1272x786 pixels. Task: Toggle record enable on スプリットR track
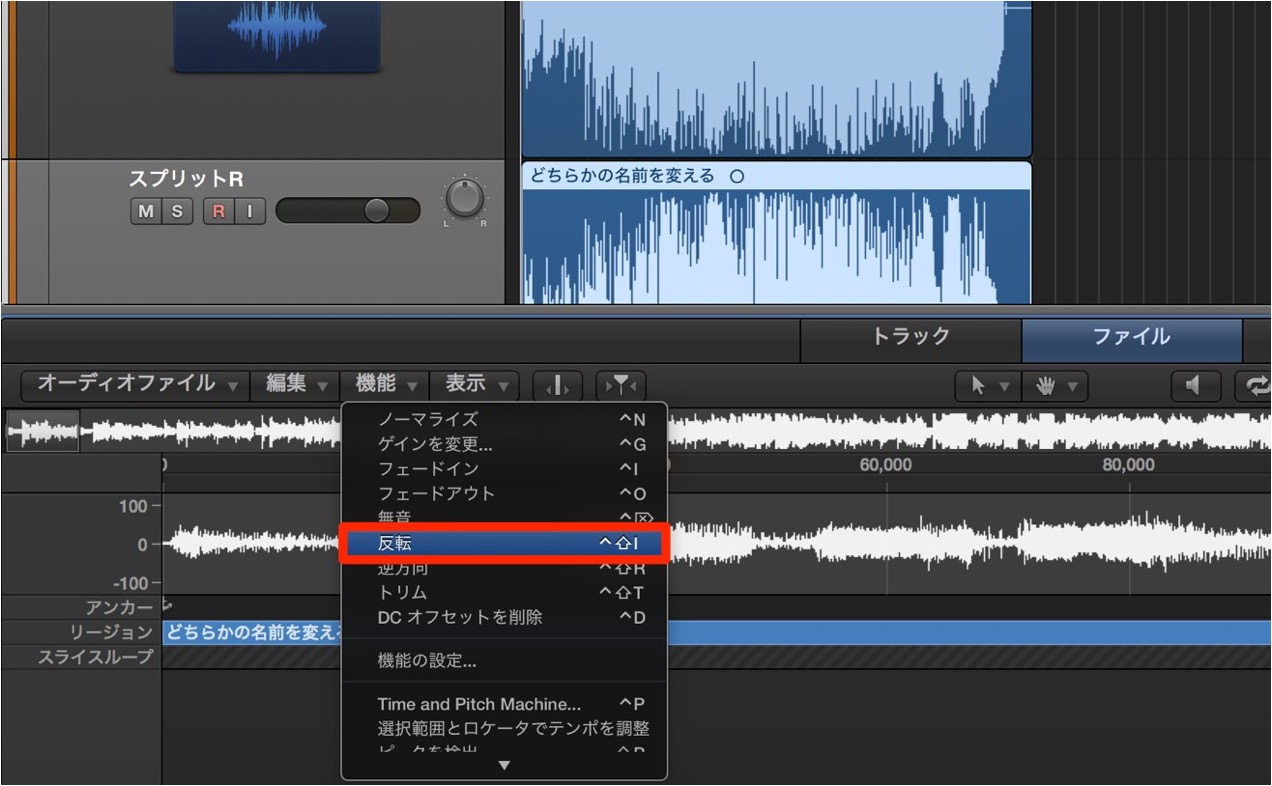(218, 211)
